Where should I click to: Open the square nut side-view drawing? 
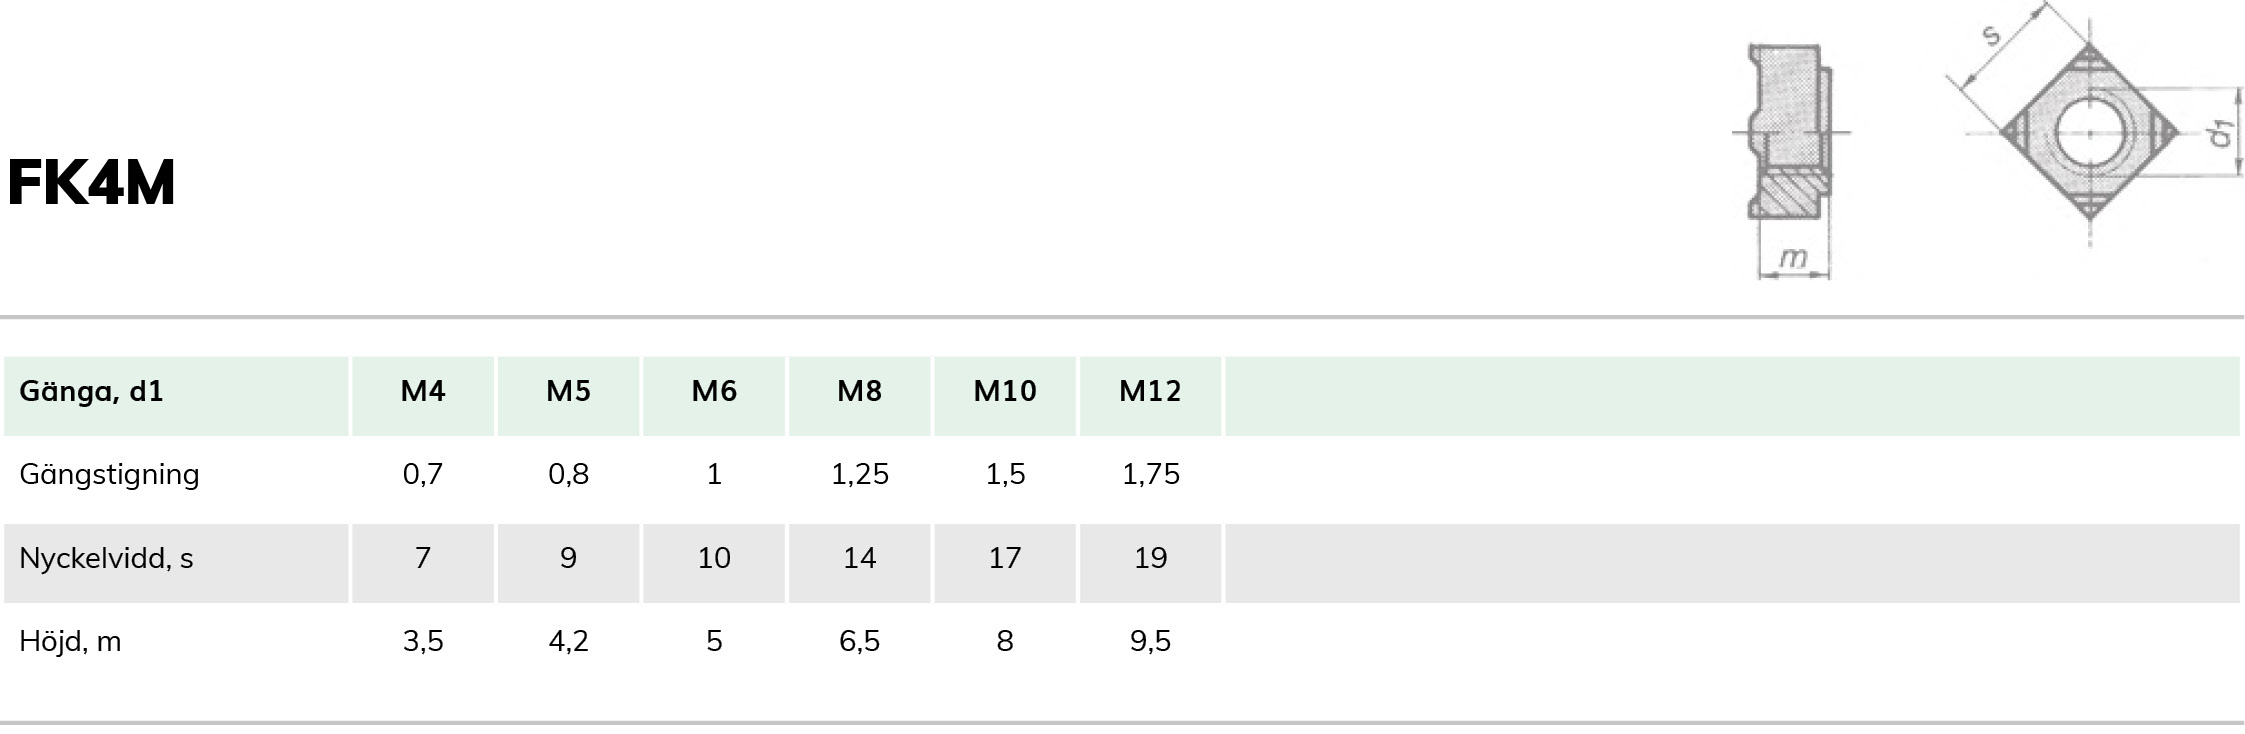click(1790, 160)
